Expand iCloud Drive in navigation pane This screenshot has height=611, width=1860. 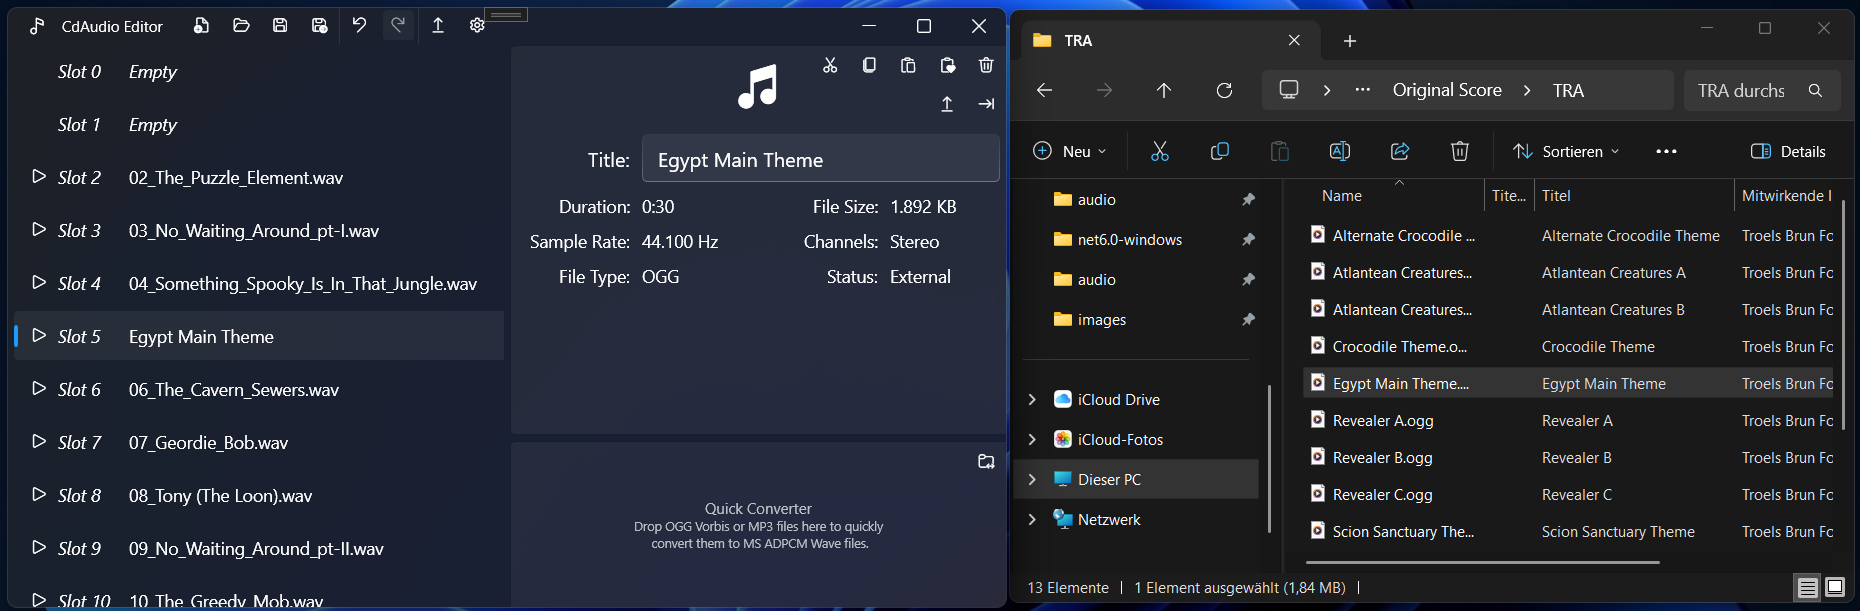(x=1032, y=399)
